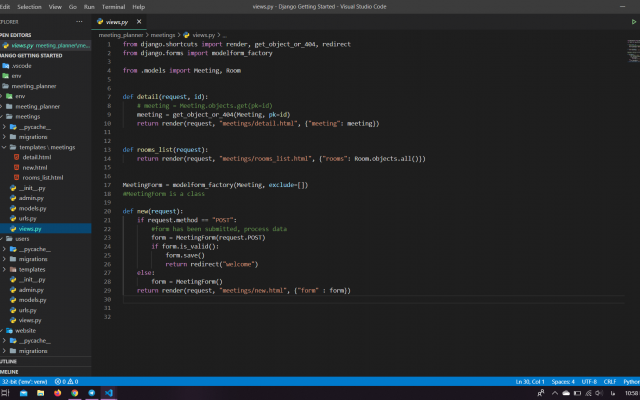Open the People tray icon
The image size is (640, 400).
point(541,393)
